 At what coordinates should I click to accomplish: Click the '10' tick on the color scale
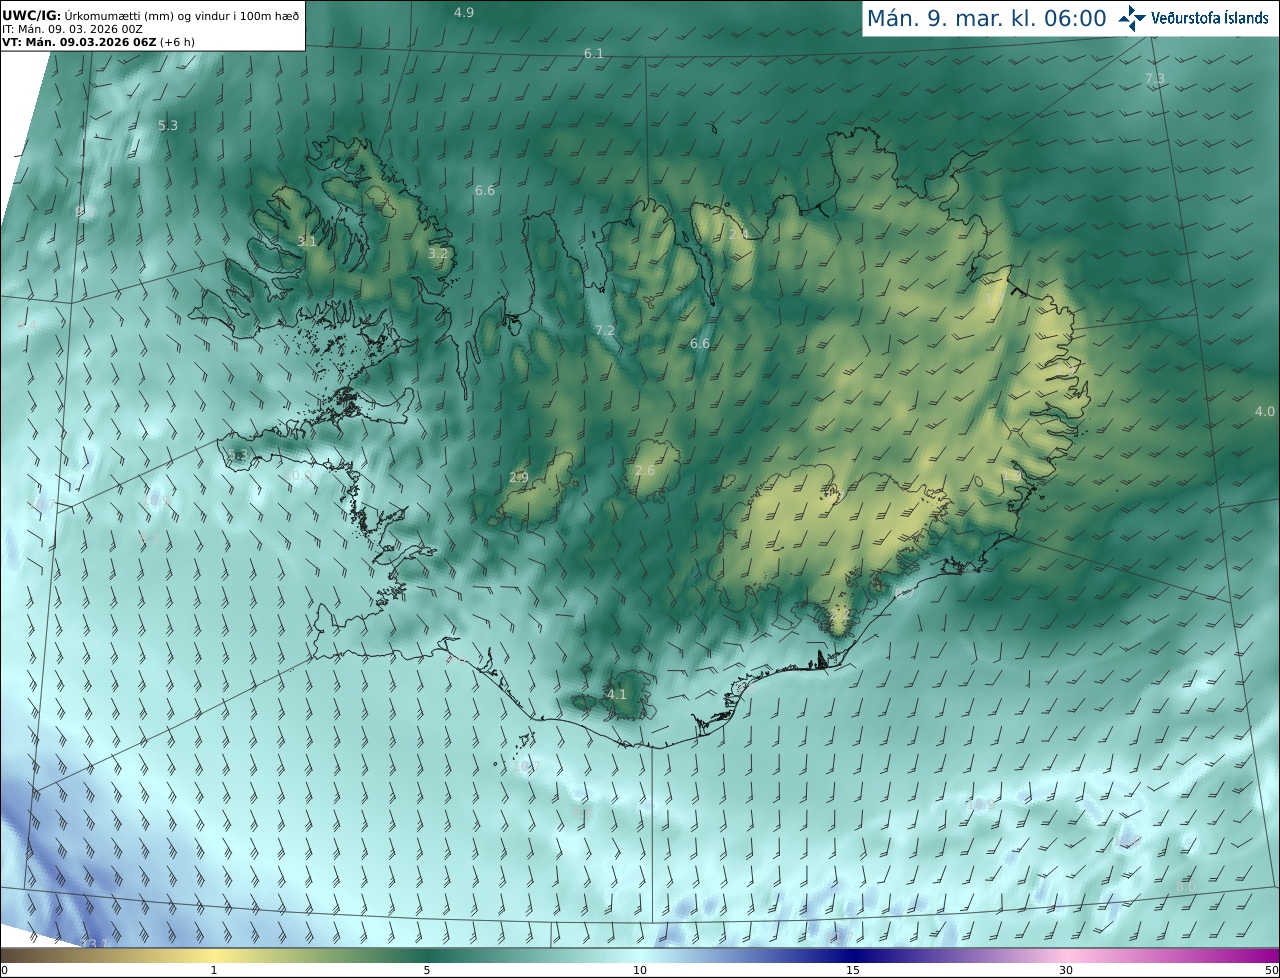640,970
